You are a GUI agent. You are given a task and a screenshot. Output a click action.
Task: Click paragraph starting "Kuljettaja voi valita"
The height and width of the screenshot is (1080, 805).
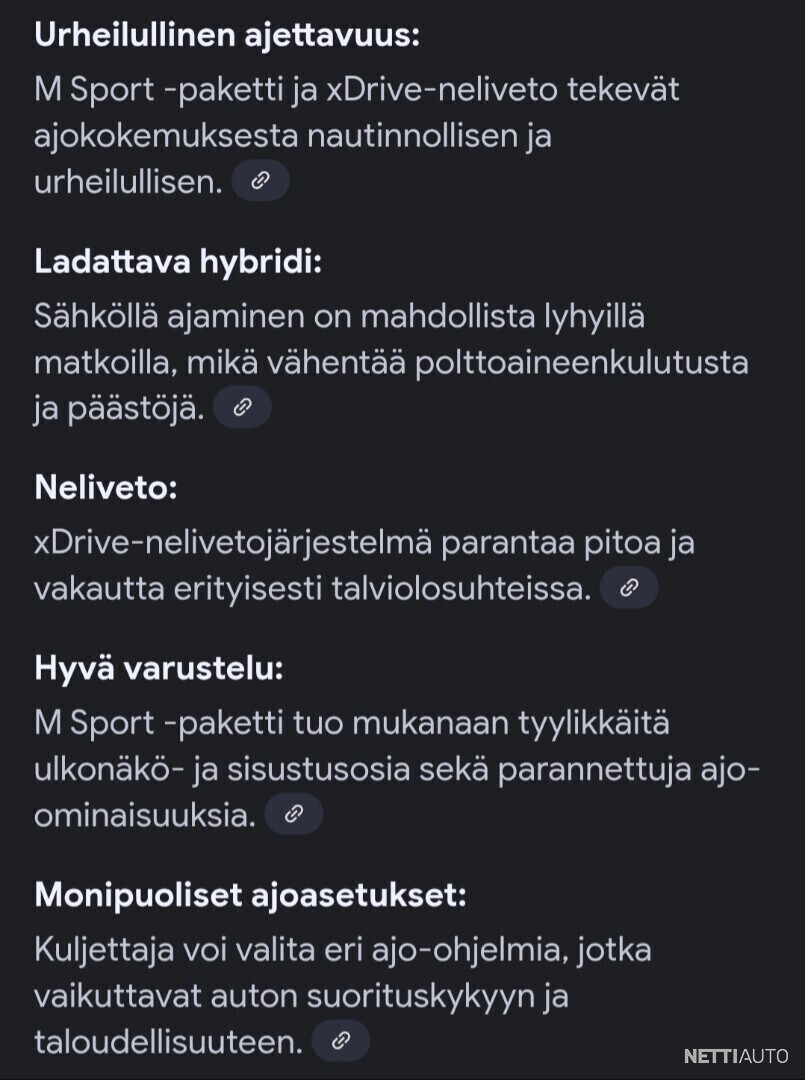(x=343, y=995)
